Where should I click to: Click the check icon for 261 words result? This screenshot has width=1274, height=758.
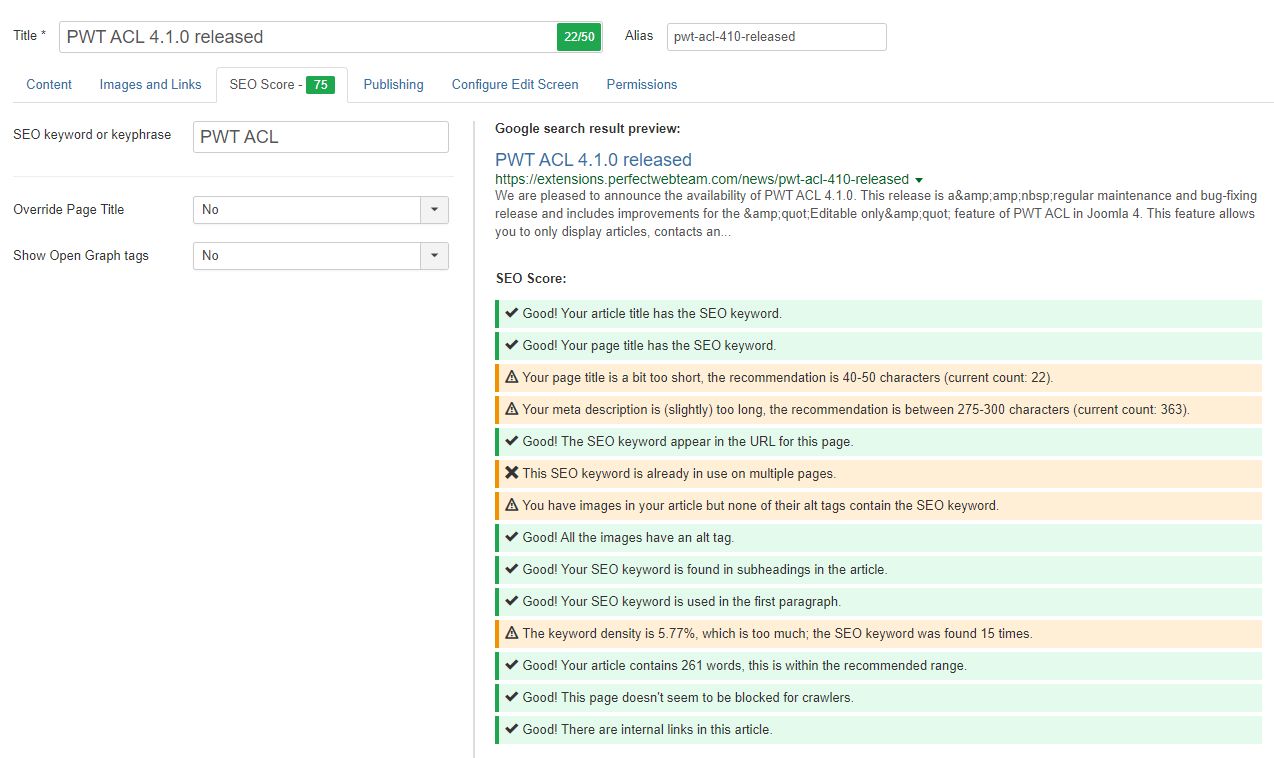tap(512, 665)
